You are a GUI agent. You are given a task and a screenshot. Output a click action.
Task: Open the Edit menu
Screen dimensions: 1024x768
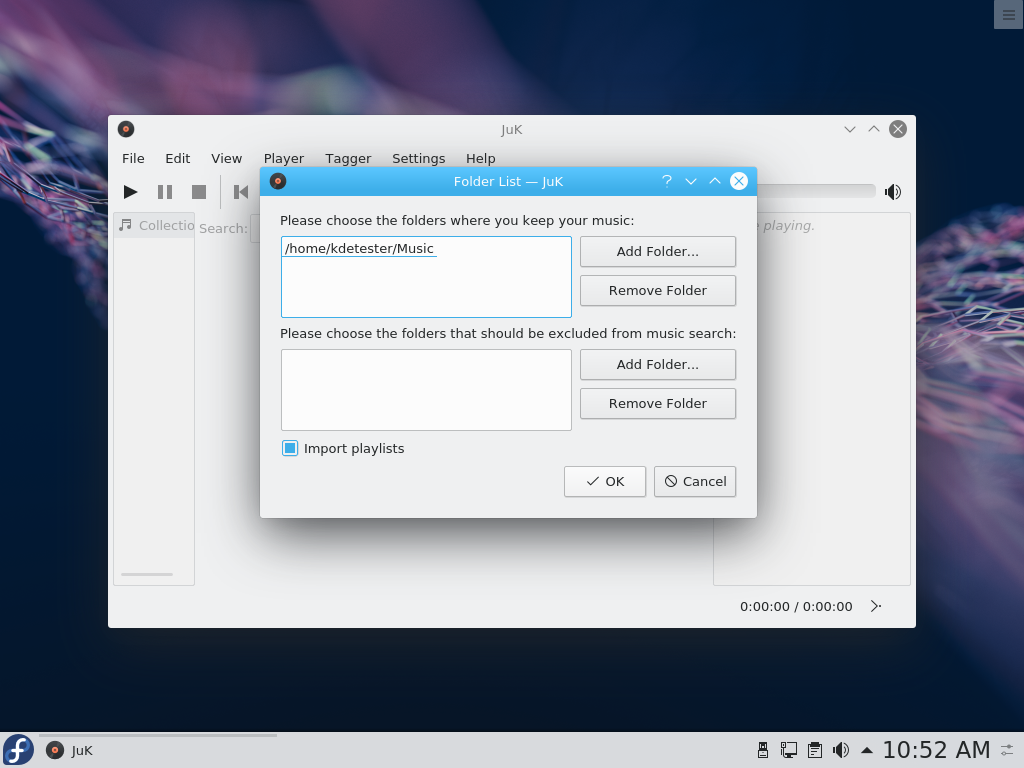tap(178, 158)
